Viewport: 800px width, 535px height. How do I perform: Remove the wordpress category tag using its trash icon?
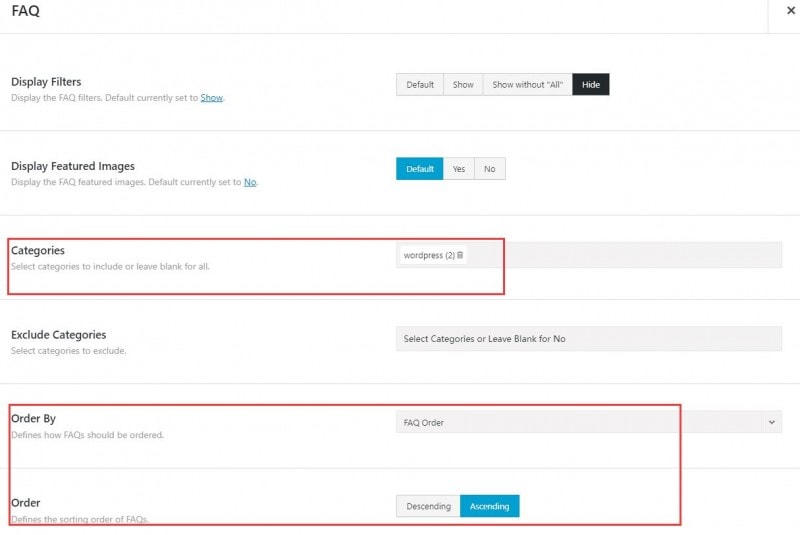[460, 256]
